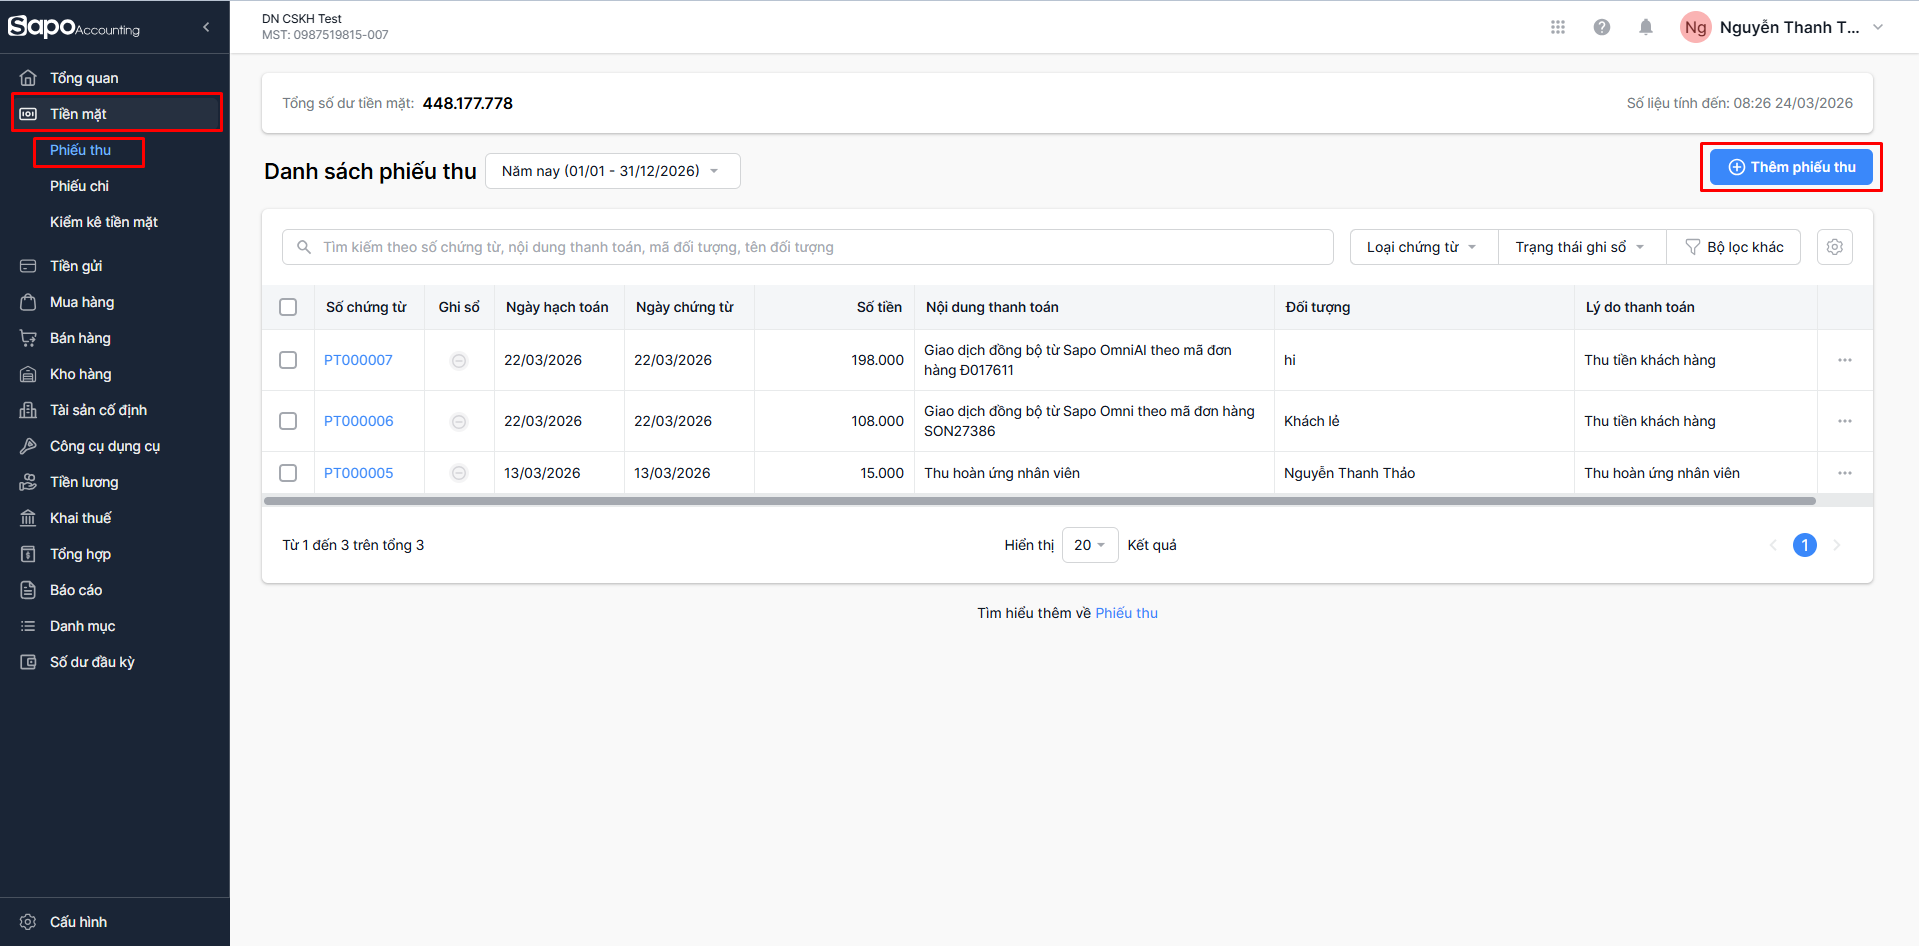Screen dimensions: 1919x946
Task: Open more actions for receipt PT000007
Action: [x=1844, y=360]
